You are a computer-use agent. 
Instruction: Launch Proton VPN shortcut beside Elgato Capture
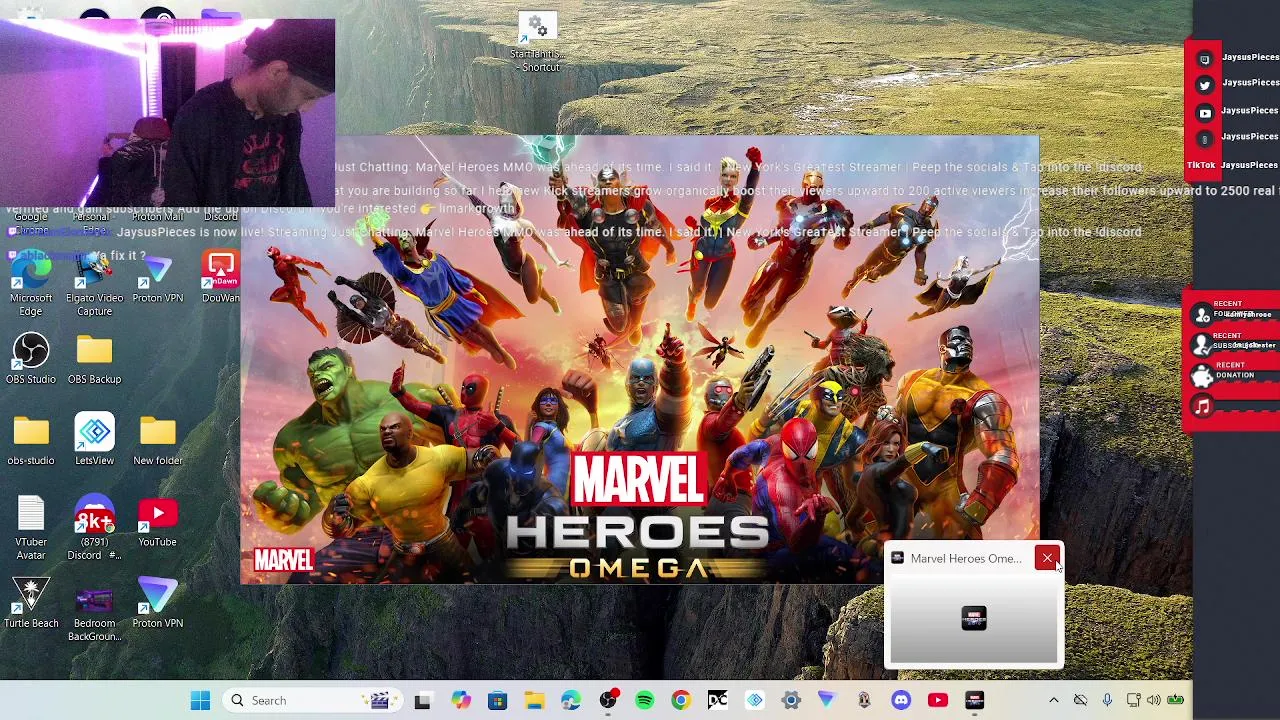[x=157, y=278]
